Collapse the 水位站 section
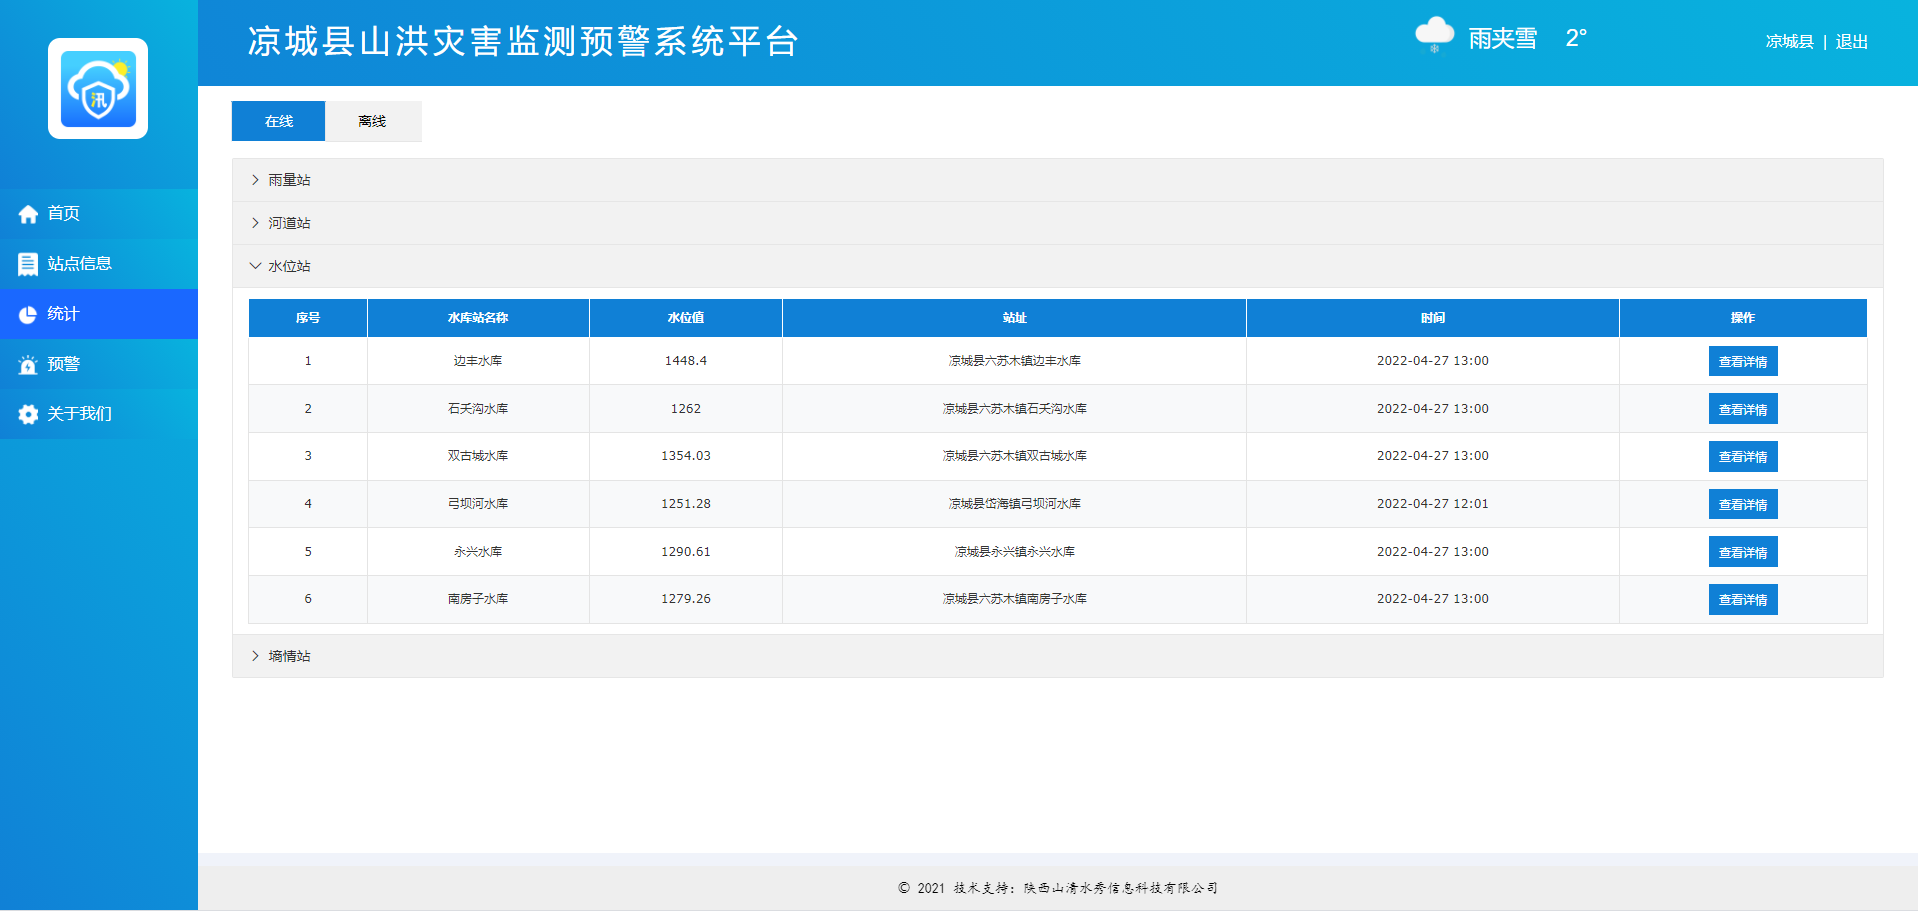 288,266
